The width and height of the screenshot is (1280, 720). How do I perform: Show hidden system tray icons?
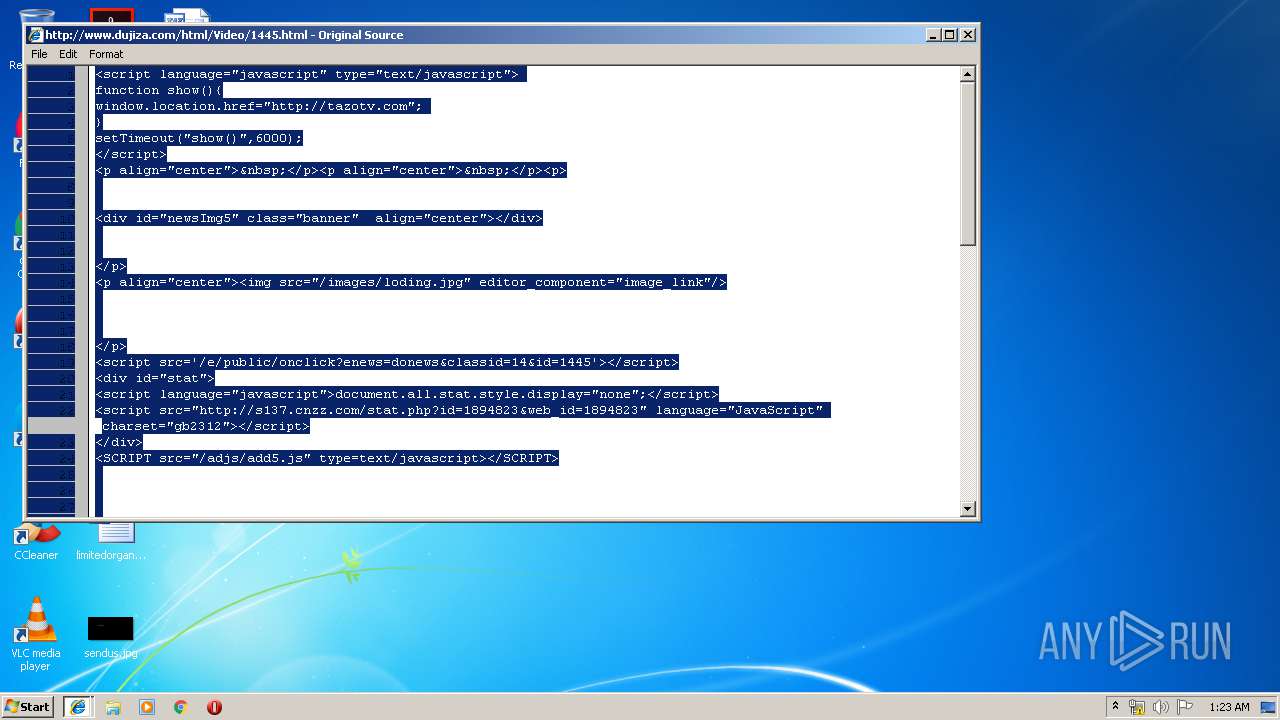point(1115,706)
